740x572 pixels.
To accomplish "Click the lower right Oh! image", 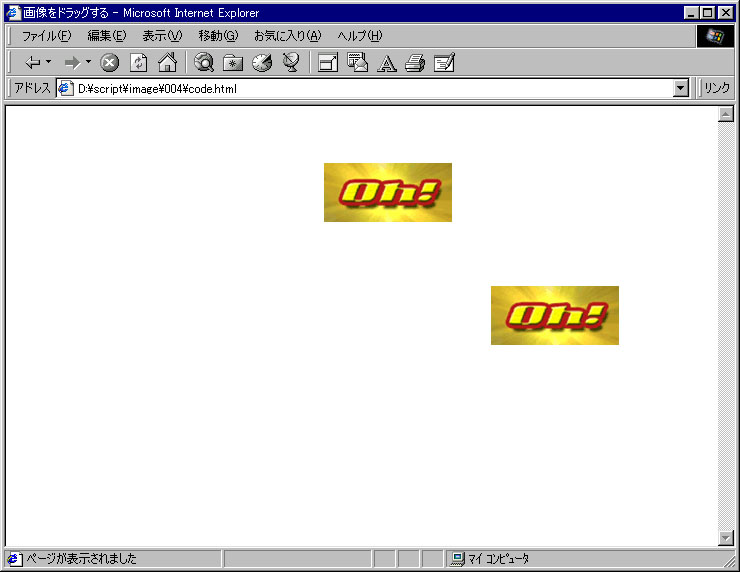I will (555, 315).
